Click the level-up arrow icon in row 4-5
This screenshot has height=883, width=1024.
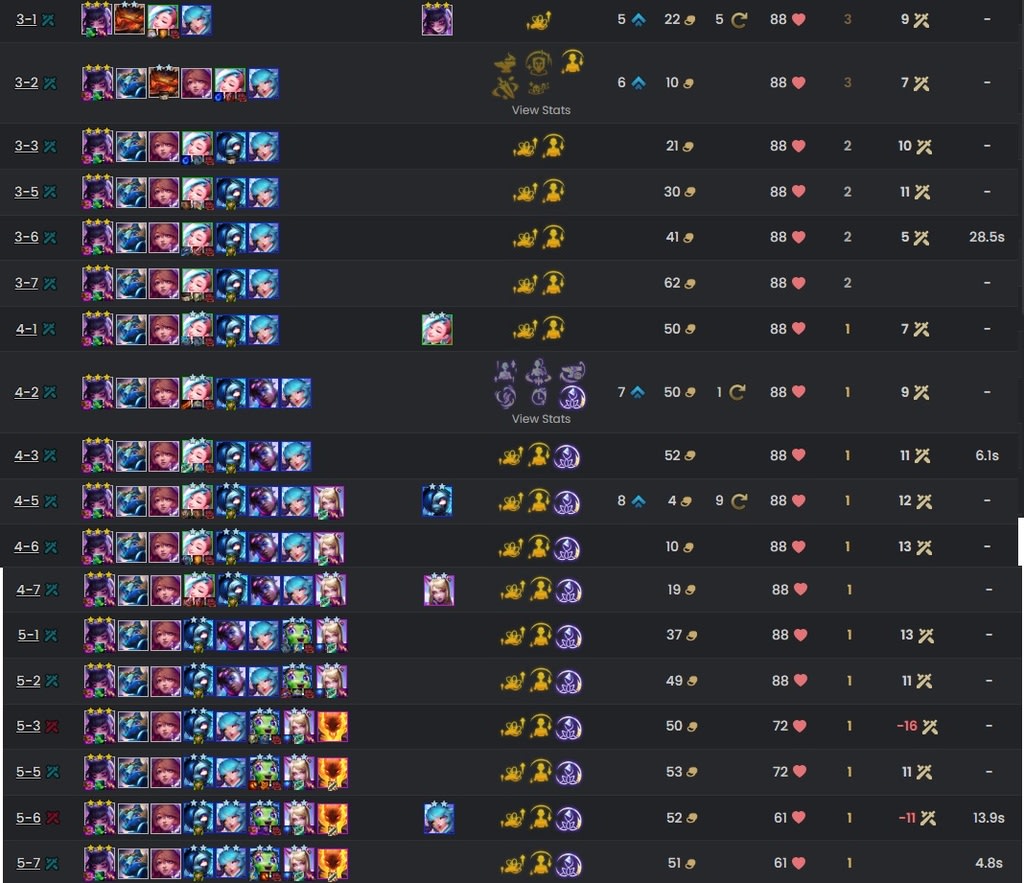click(638, 501)
